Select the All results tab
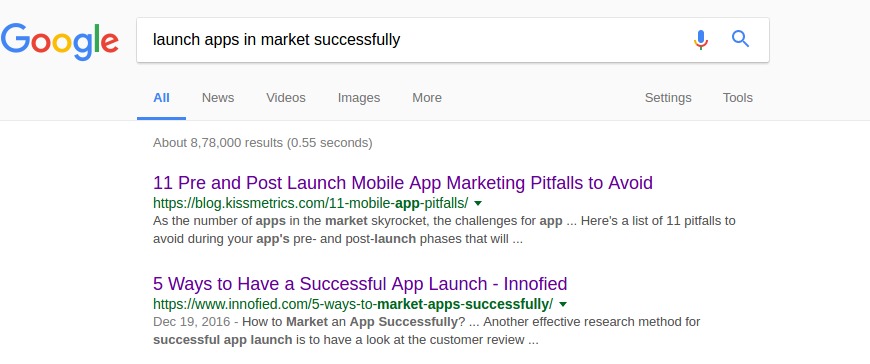 [161, 98]
